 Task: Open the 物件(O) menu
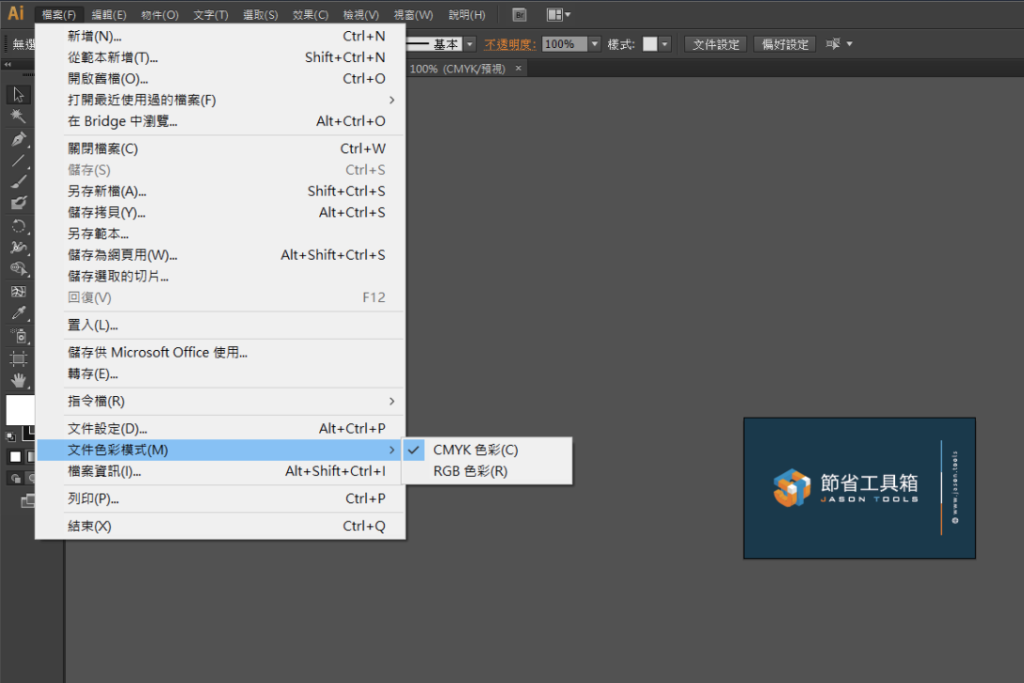(159, 14)
